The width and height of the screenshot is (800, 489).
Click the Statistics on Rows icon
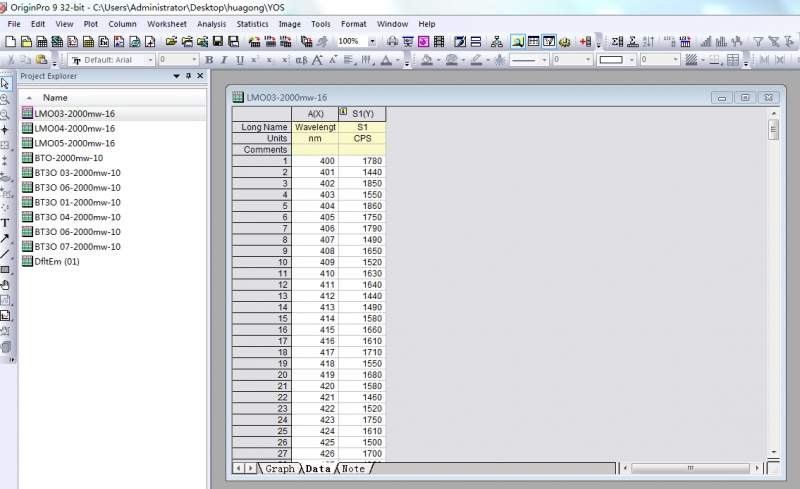coord(633,41)
